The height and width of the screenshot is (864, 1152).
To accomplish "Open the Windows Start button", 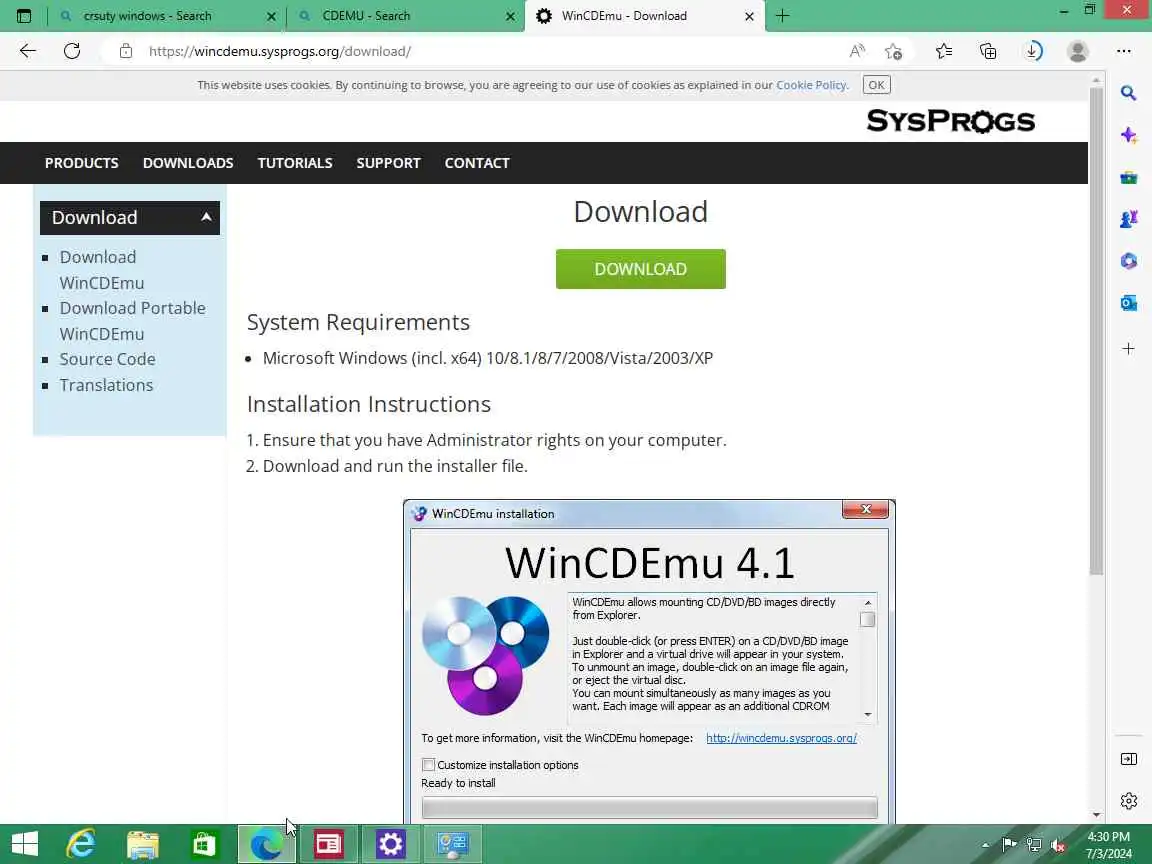I will click(x=24, y=844).
